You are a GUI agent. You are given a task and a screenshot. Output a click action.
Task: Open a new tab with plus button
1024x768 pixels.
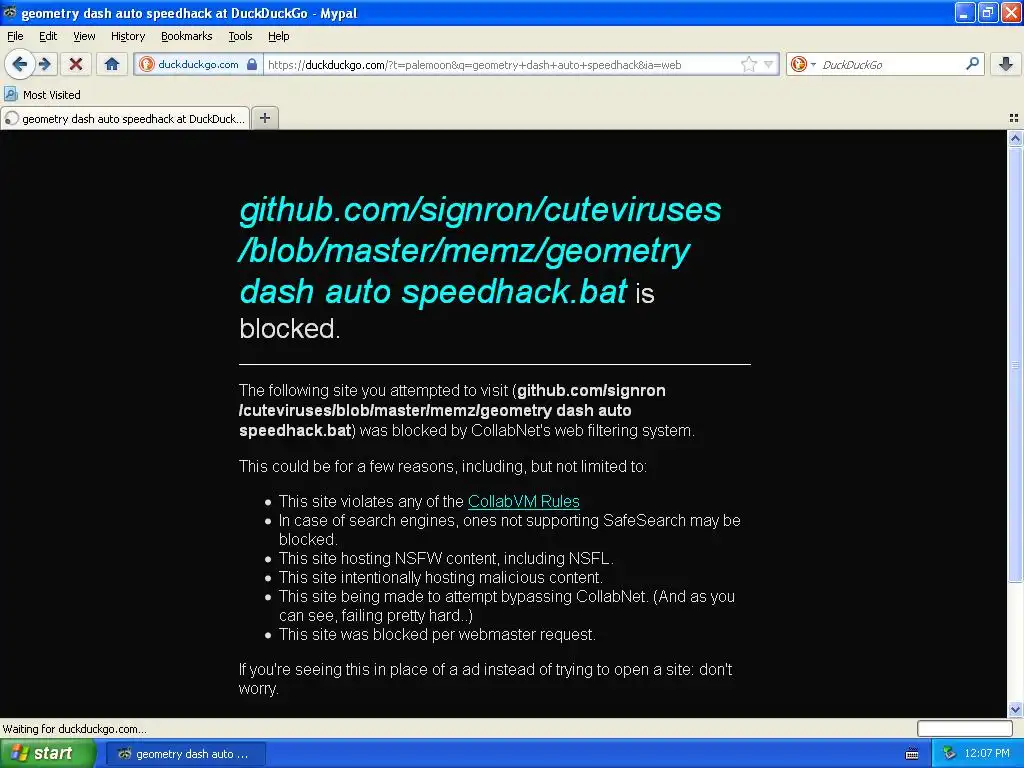(x=264, y=118)
